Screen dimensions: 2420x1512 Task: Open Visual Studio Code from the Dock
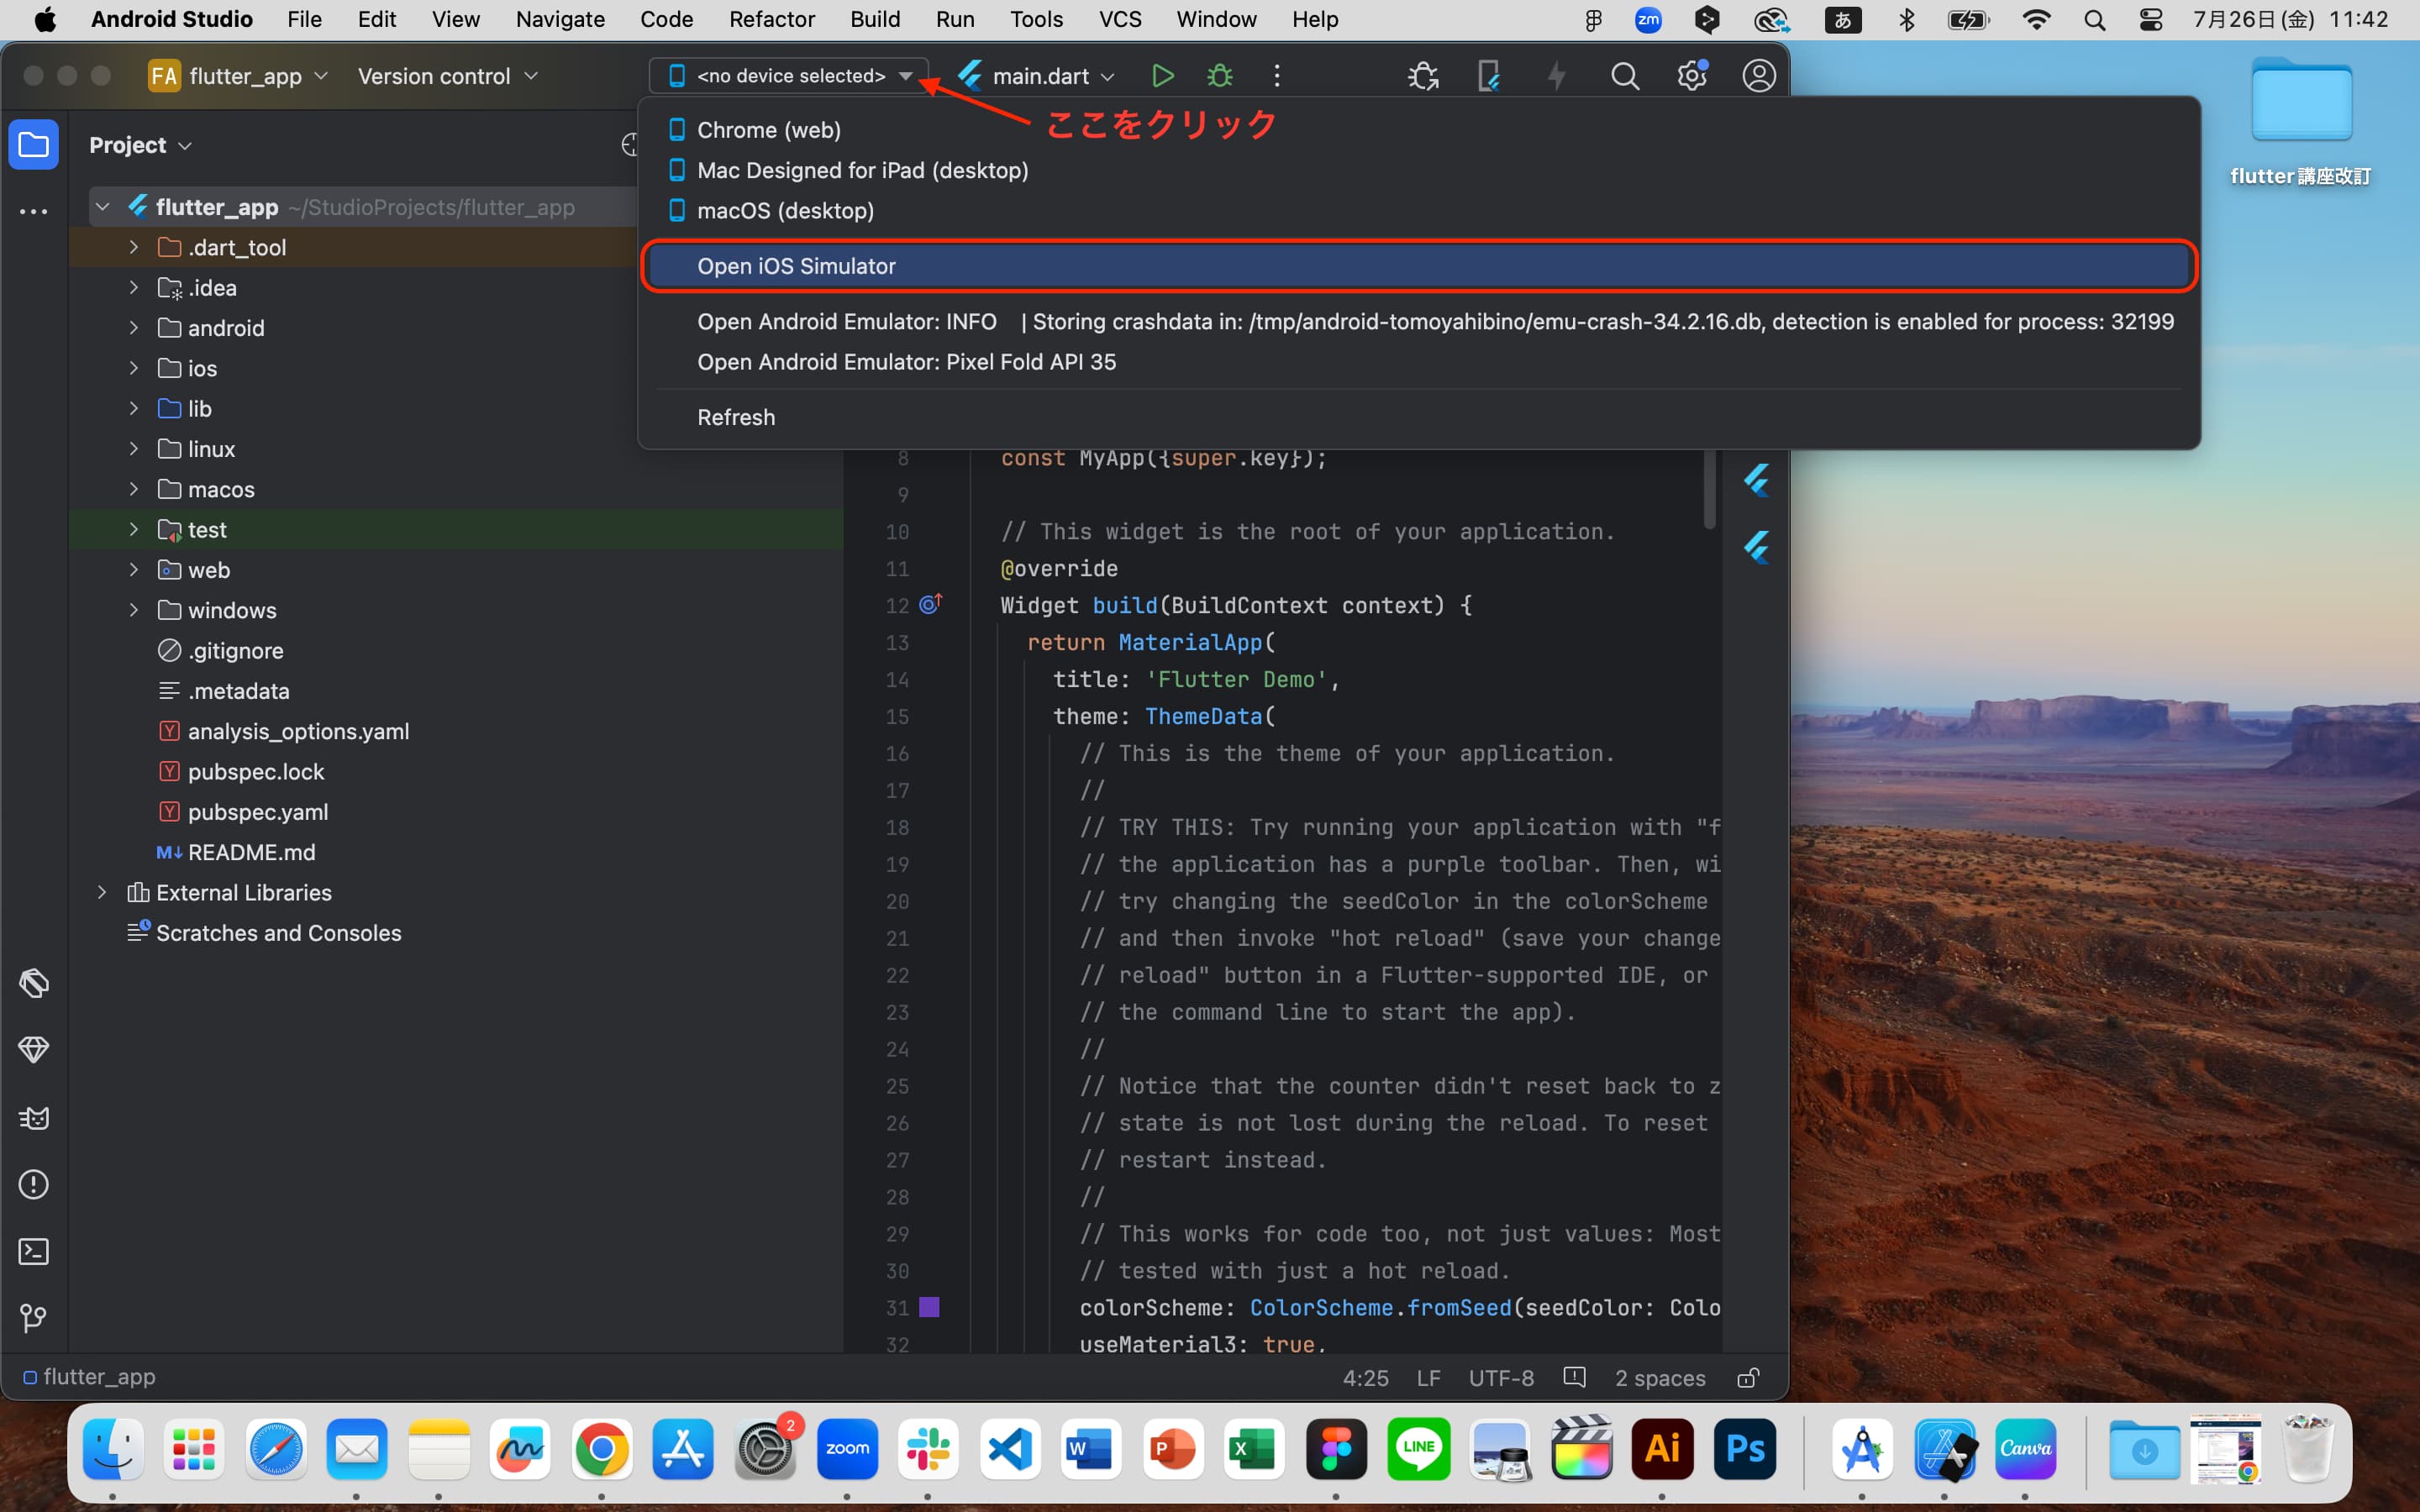[1010, 1449]
